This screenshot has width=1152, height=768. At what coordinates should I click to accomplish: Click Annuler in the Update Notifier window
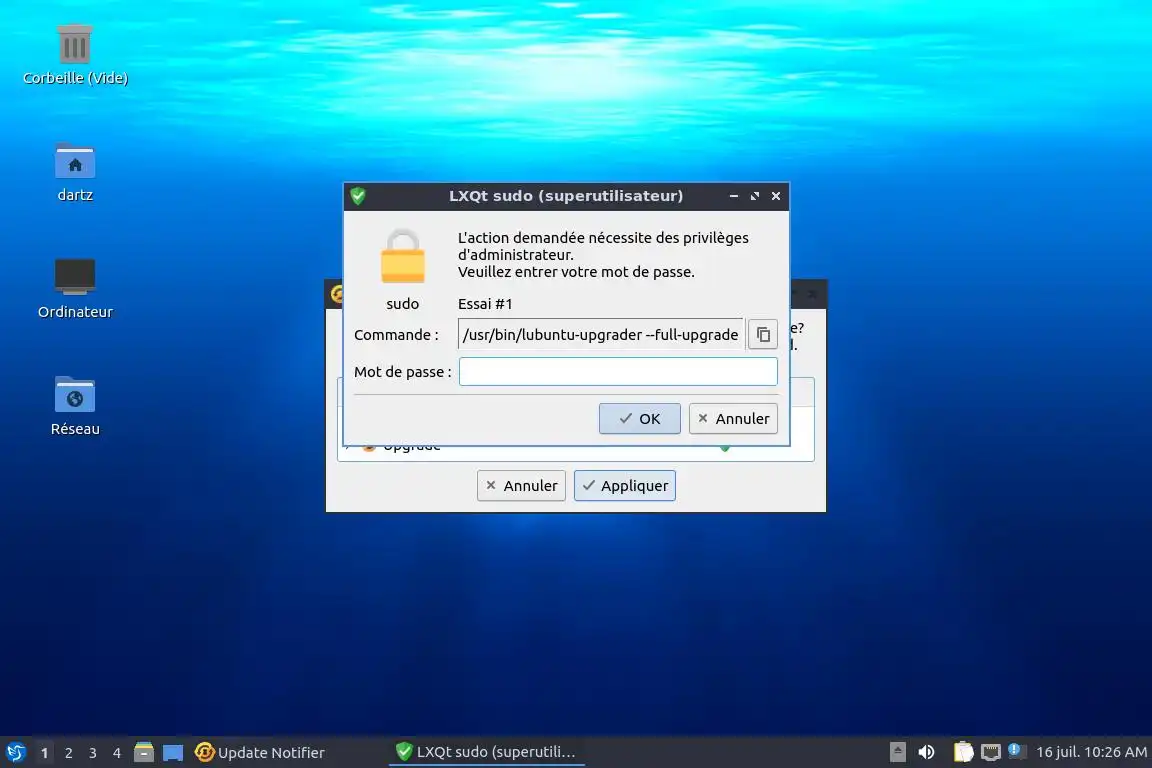521,486
